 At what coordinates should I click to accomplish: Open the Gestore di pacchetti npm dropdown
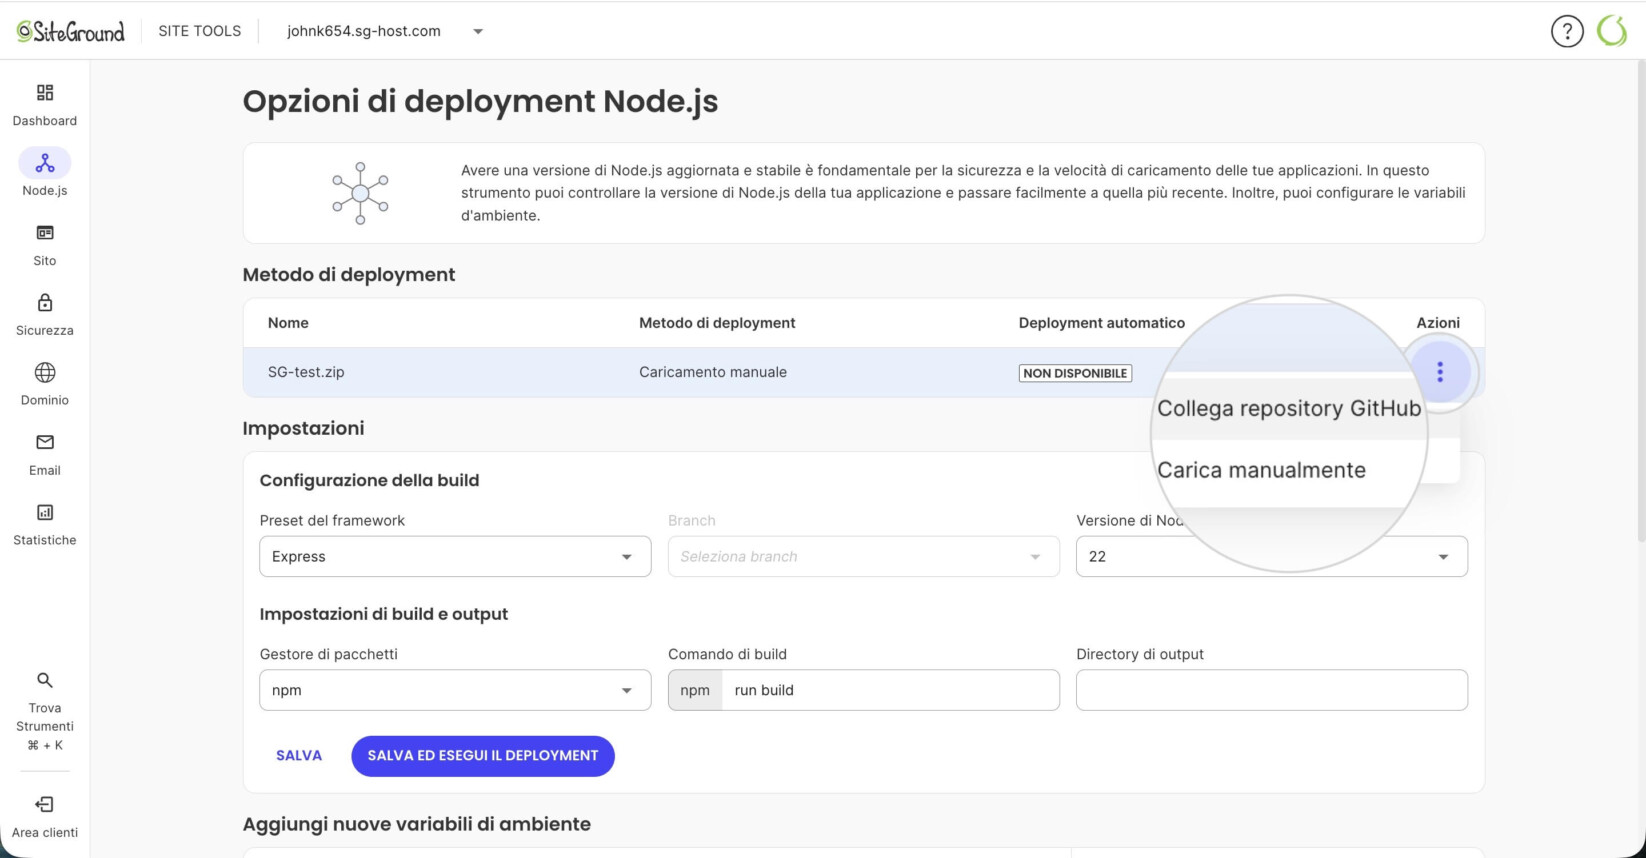[x=455, y=690]
